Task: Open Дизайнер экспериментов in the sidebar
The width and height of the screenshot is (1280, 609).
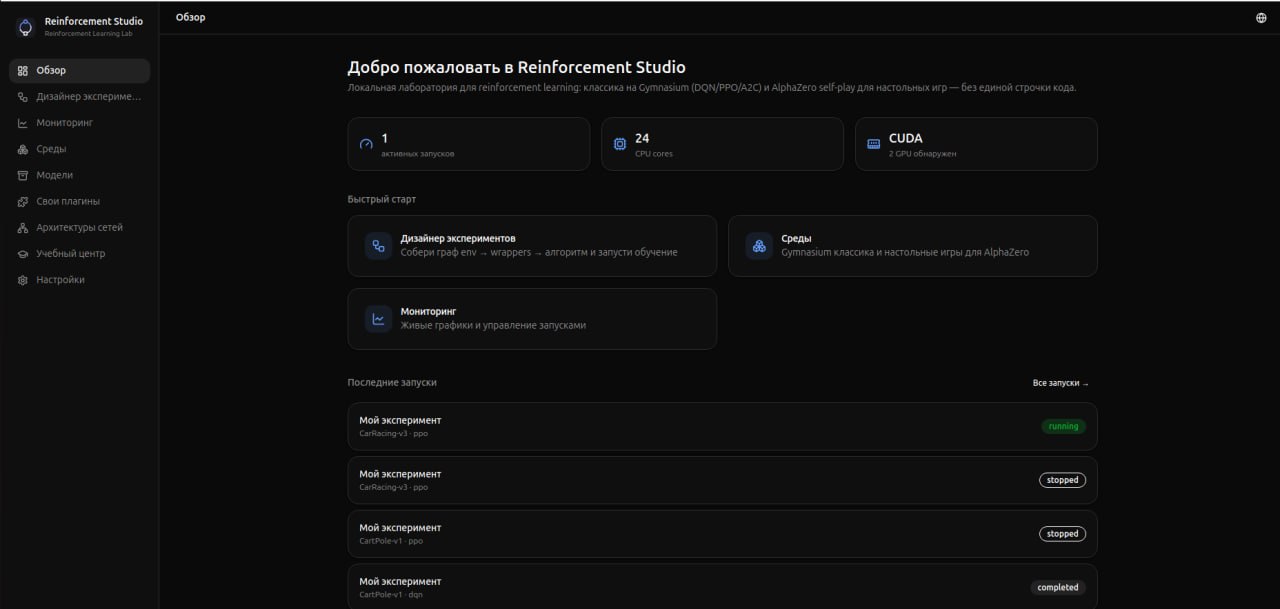Action: click(80, 97)
